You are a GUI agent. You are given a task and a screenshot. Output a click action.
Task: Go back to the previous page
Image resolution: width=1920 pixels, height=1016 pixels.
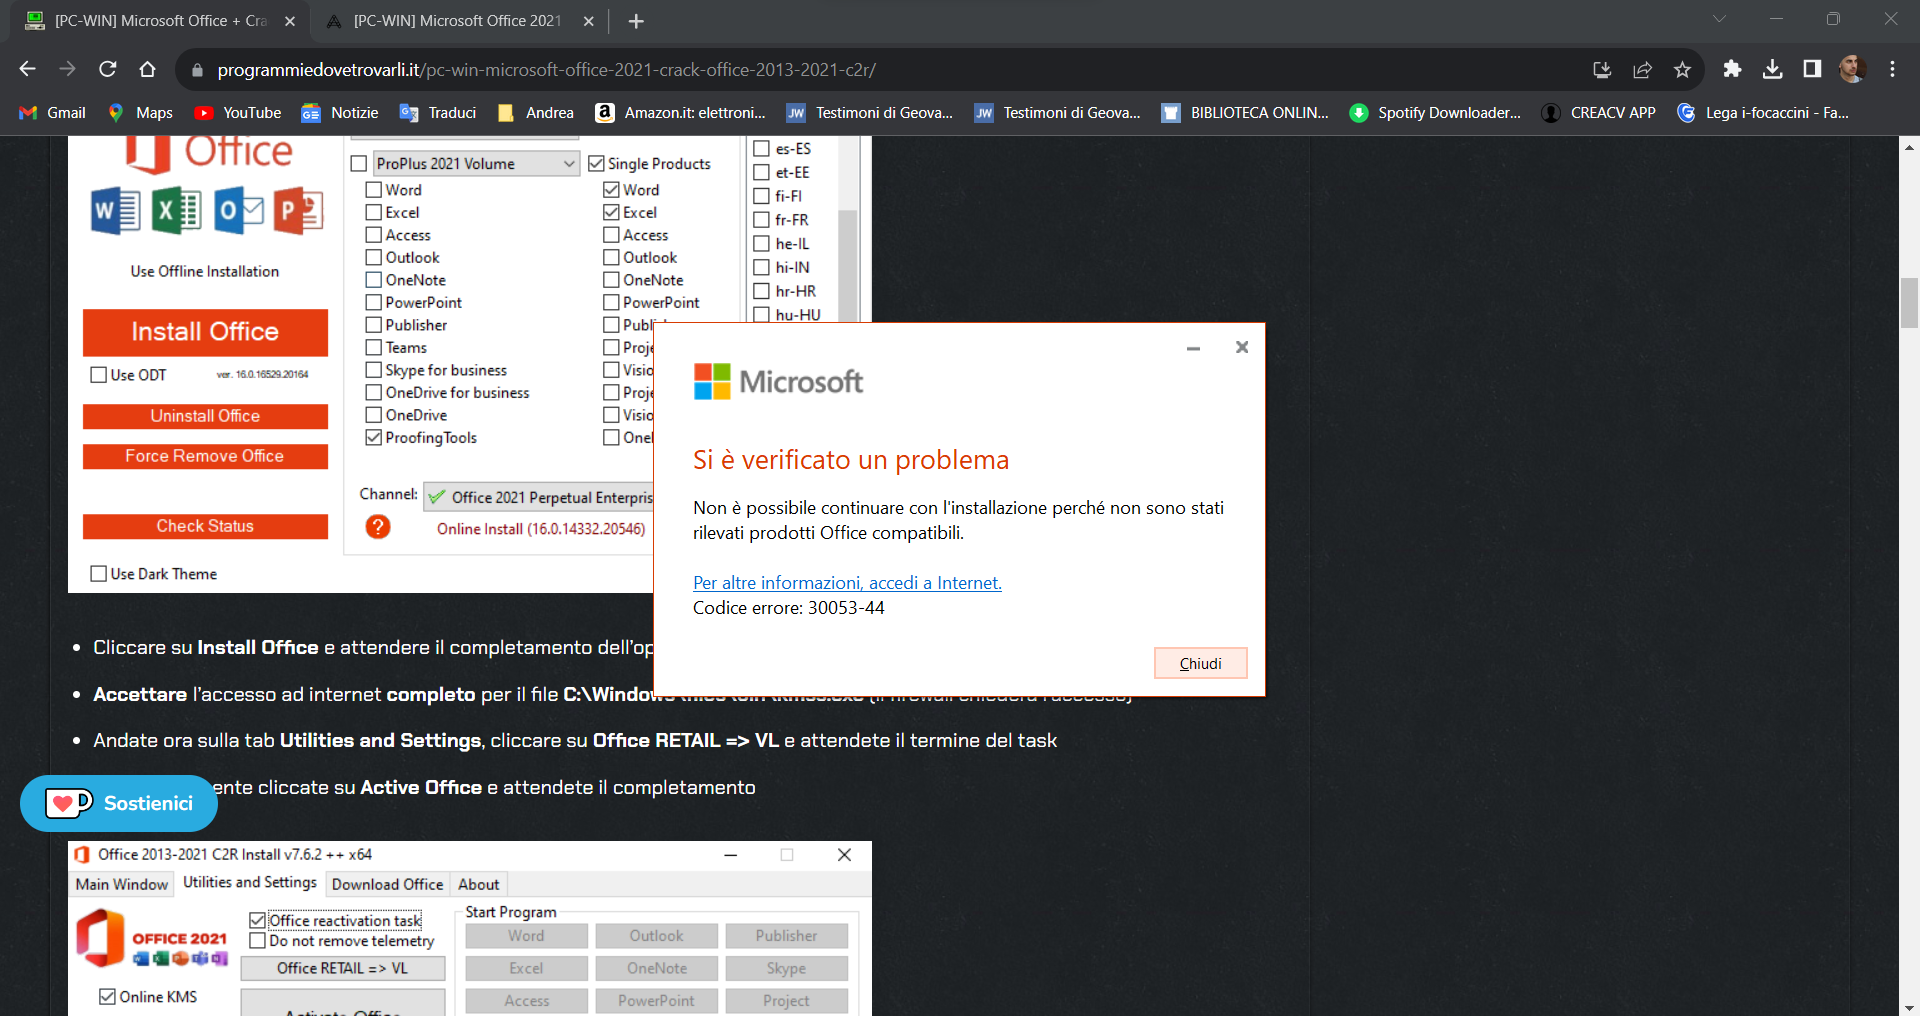pyautogui.click(x=28, y=69)
